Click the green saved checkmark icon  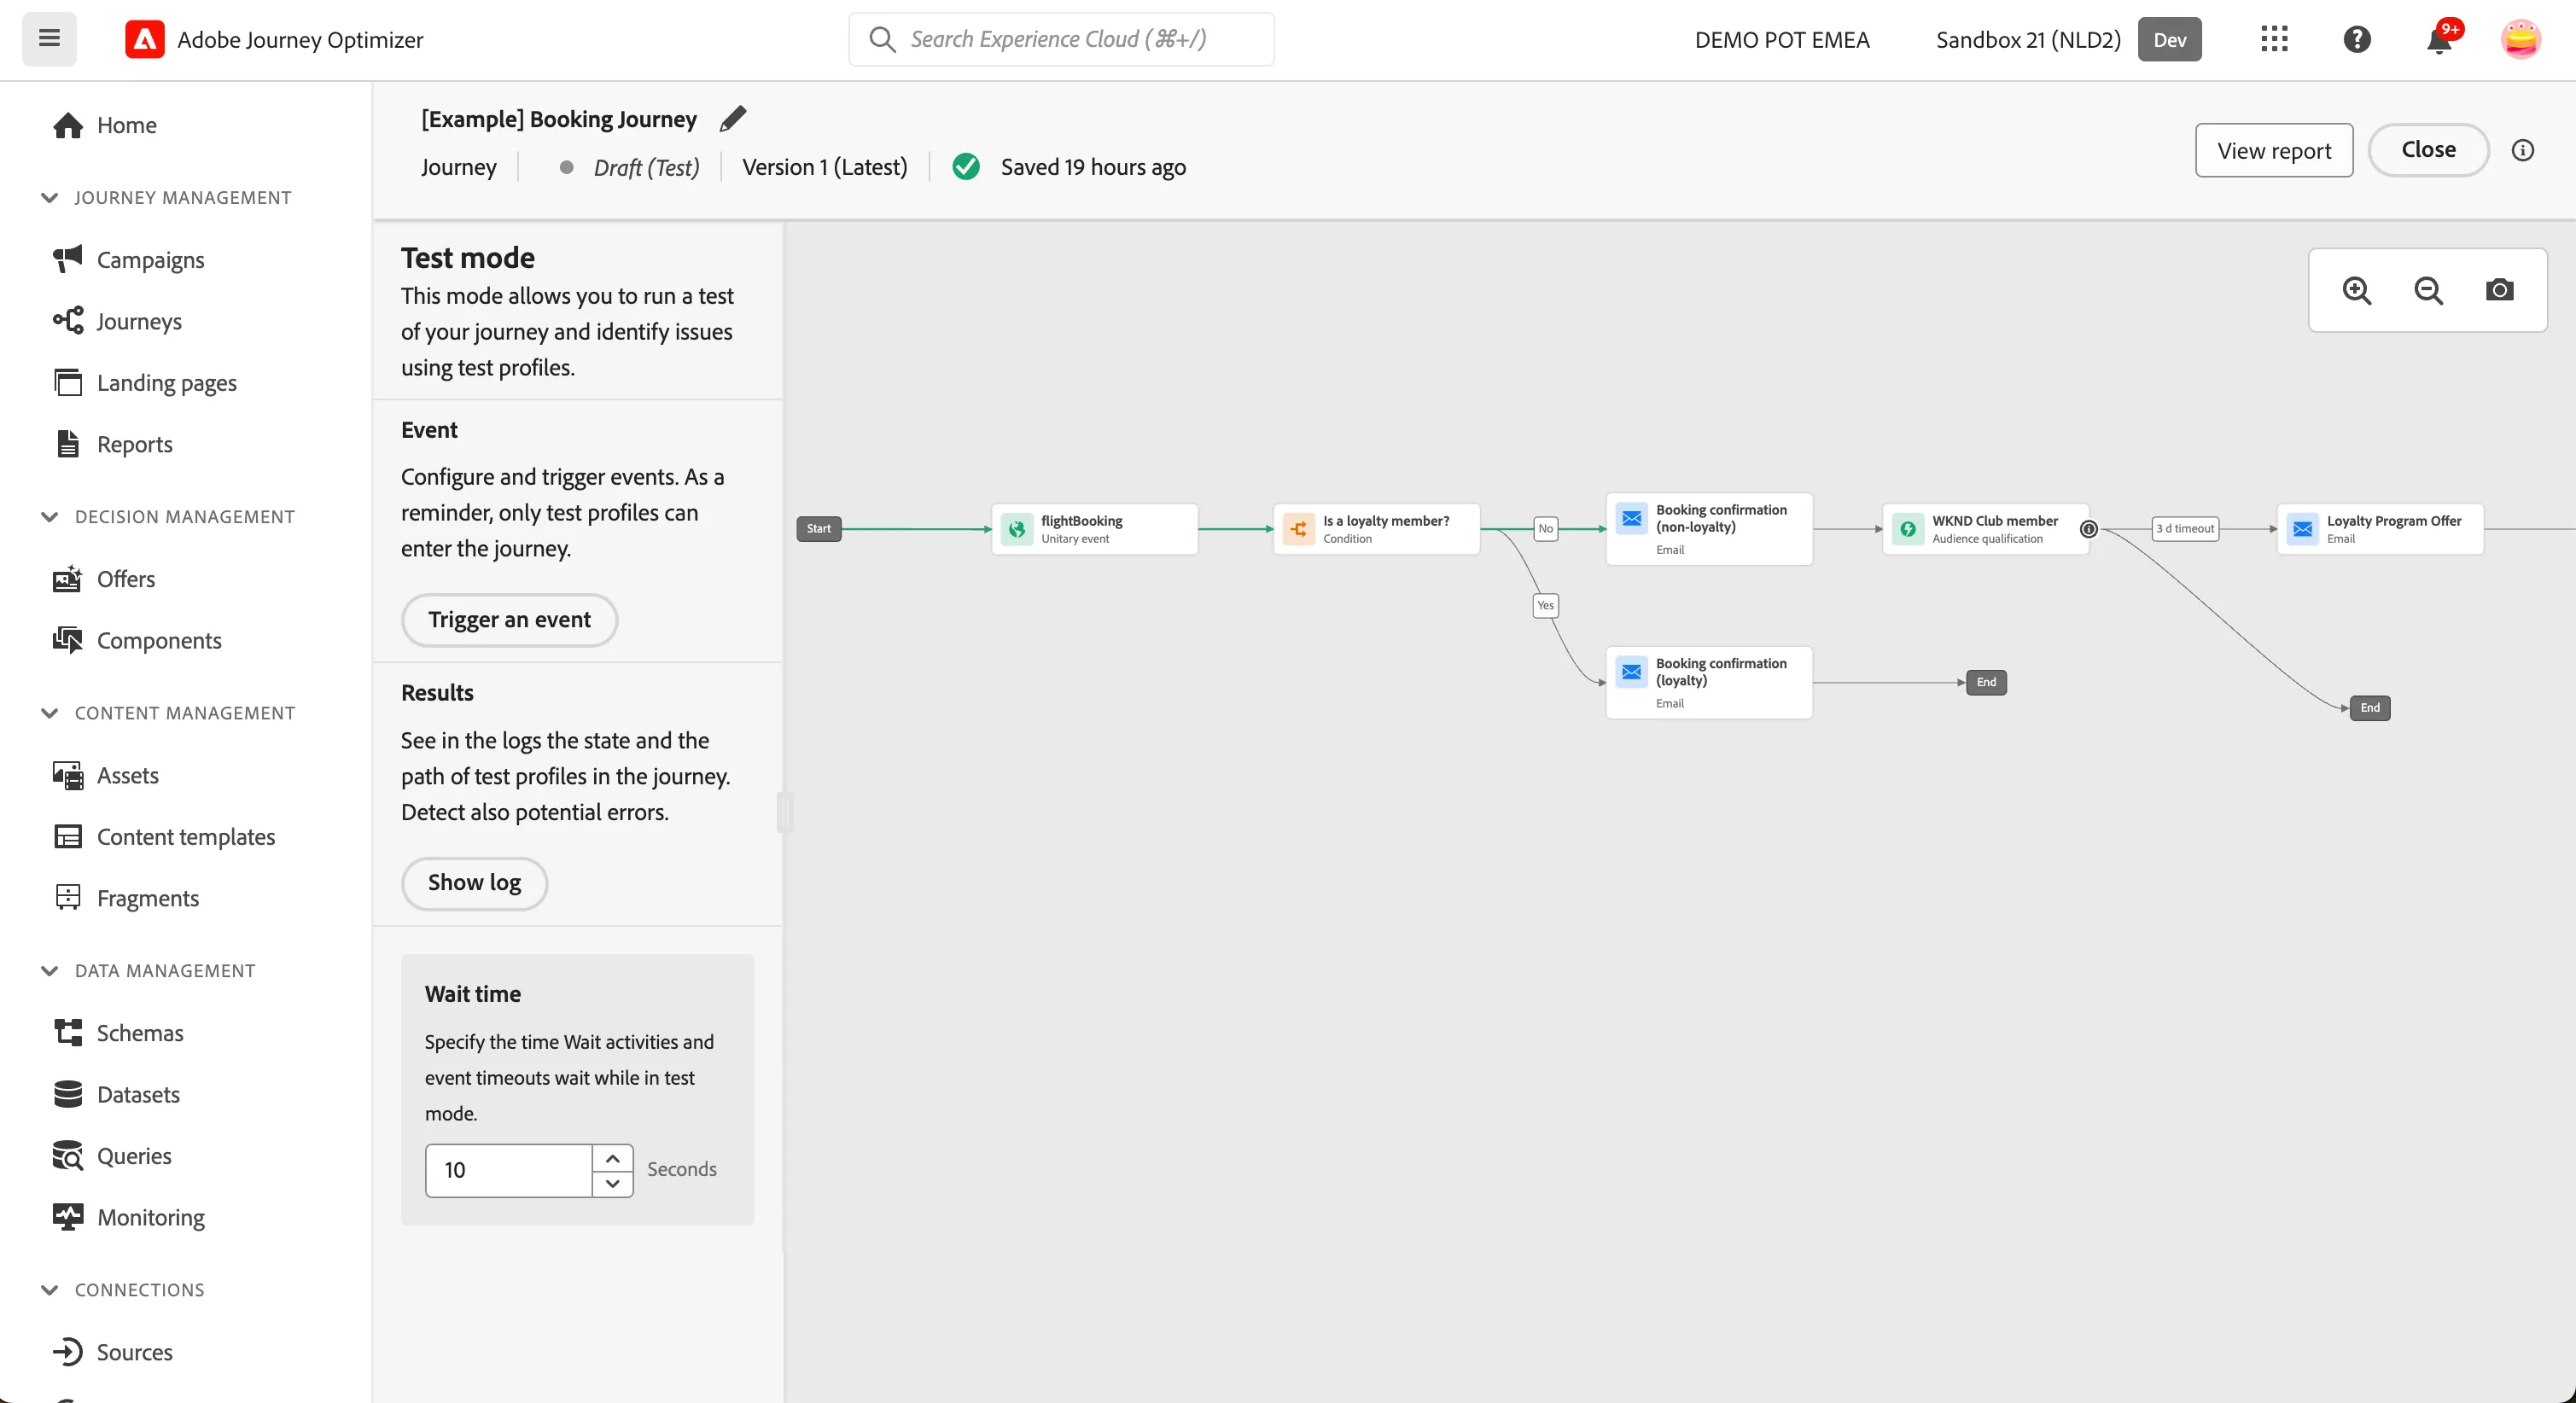[x=966, y=167]
